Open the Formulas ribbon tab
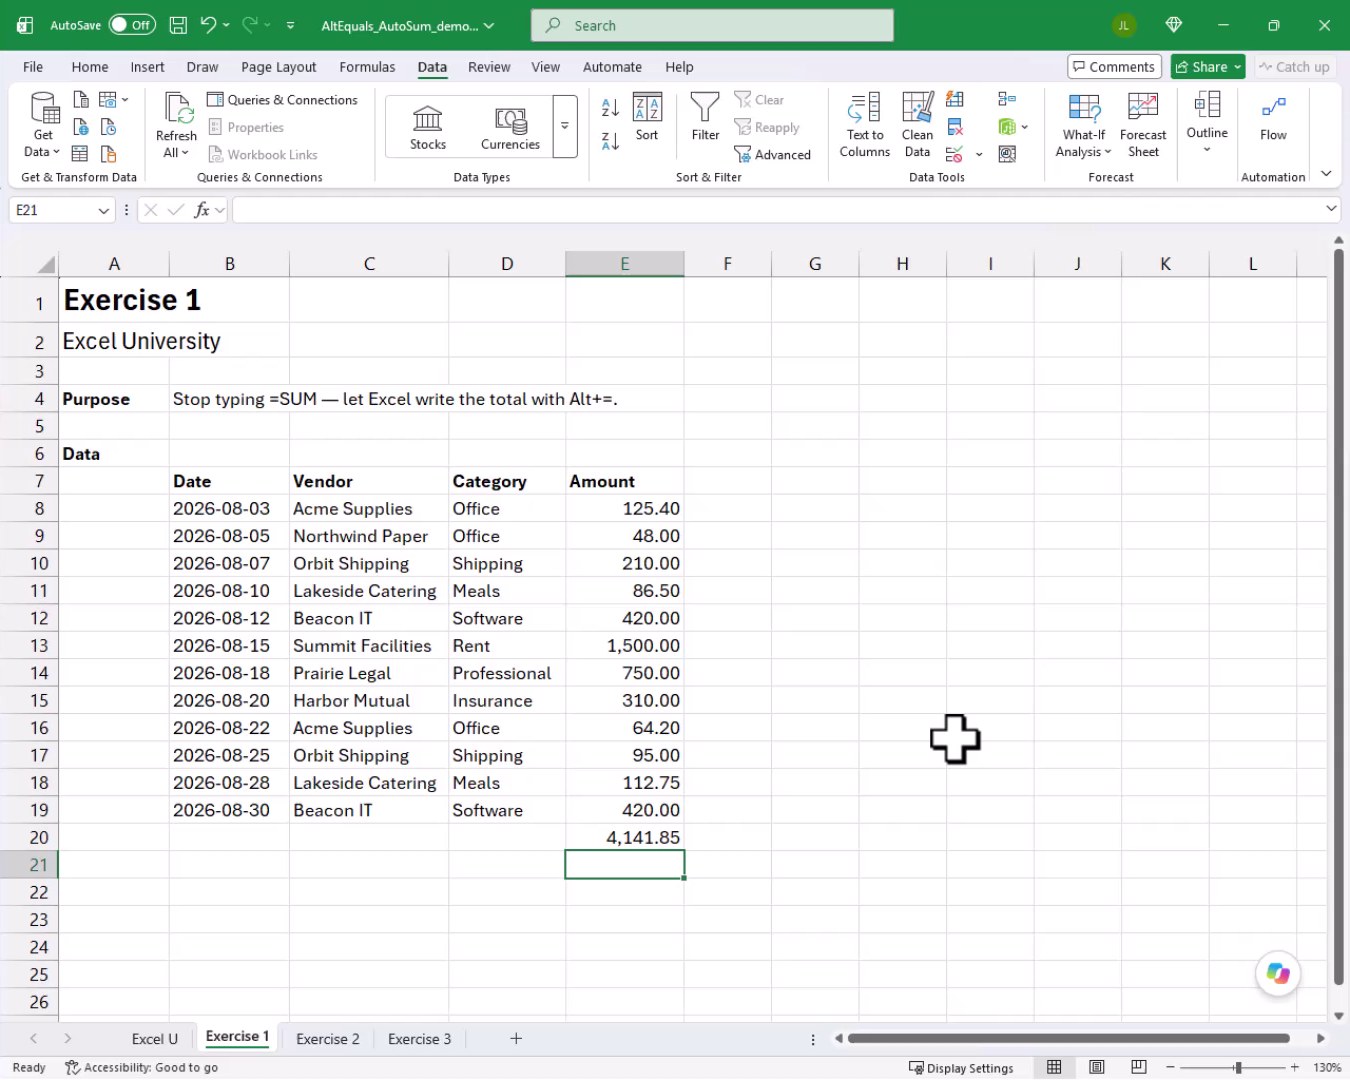The image size is (1350, 1080). (367, 67)
